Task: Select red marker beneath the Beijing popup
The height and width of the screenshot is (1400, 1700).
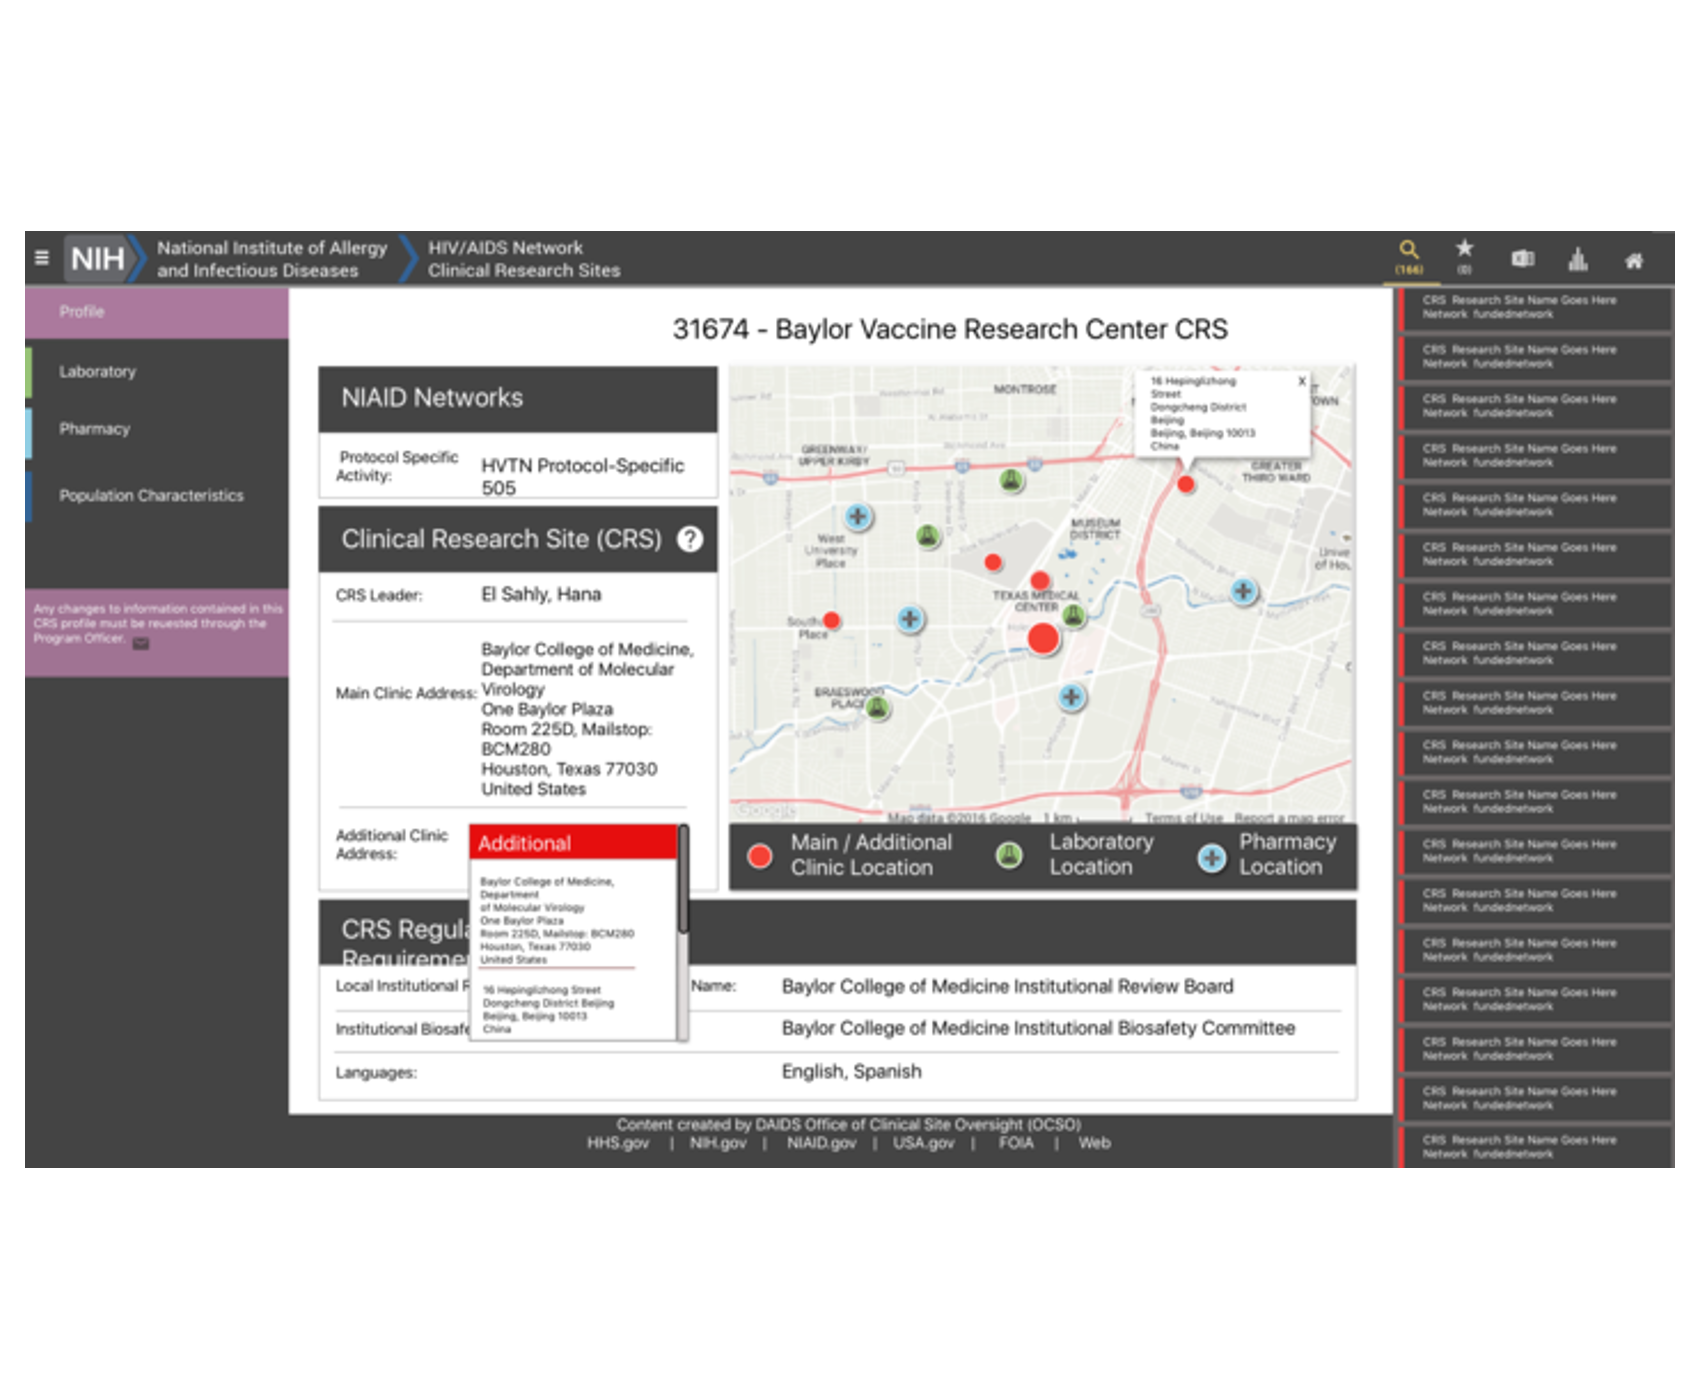Action: [1185, 484]
